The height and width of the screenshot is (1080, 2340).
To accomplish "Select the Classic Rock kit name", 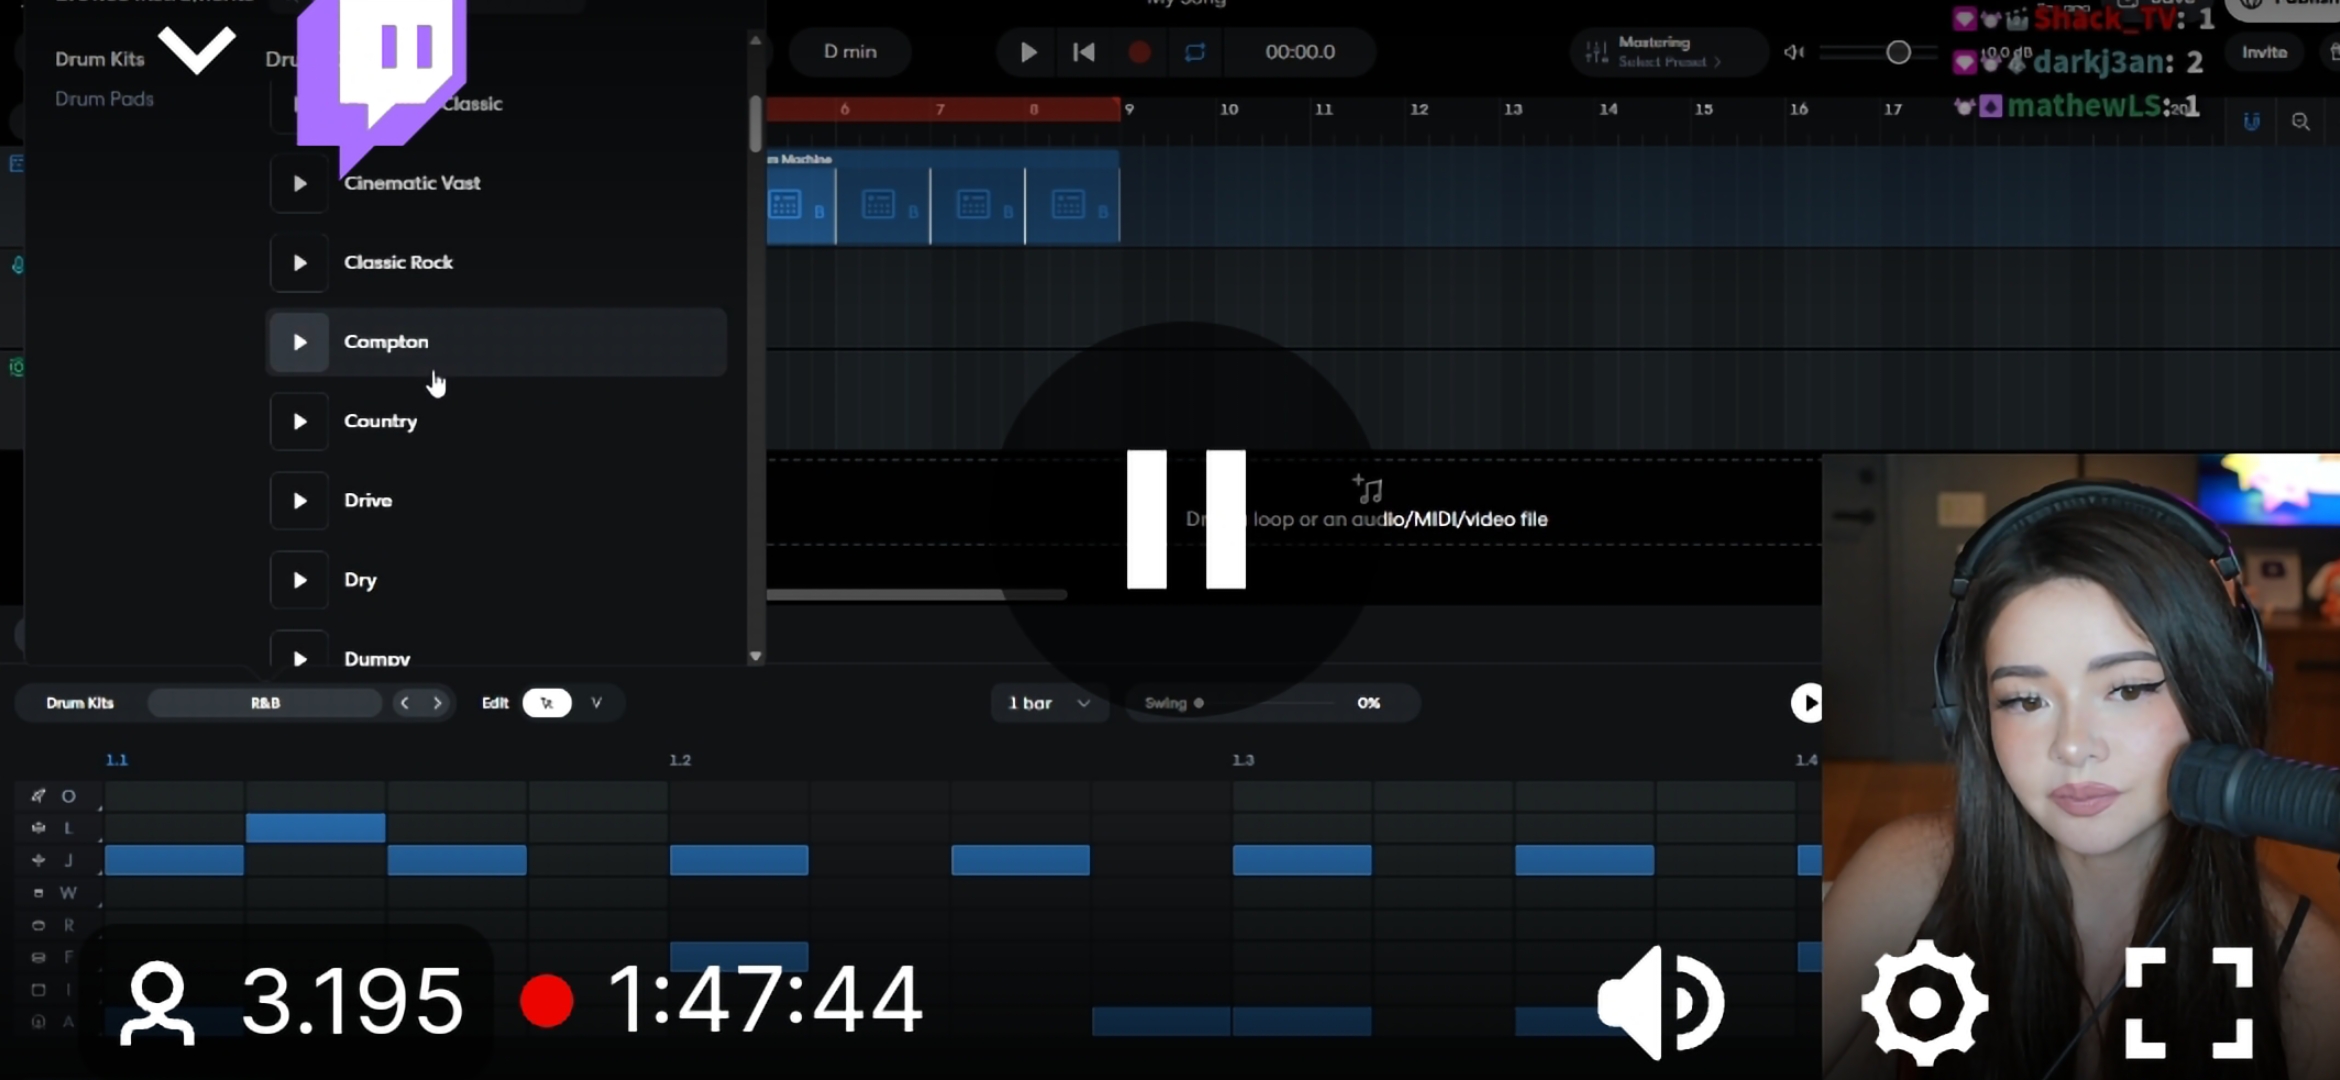I will tap(398, 262).
